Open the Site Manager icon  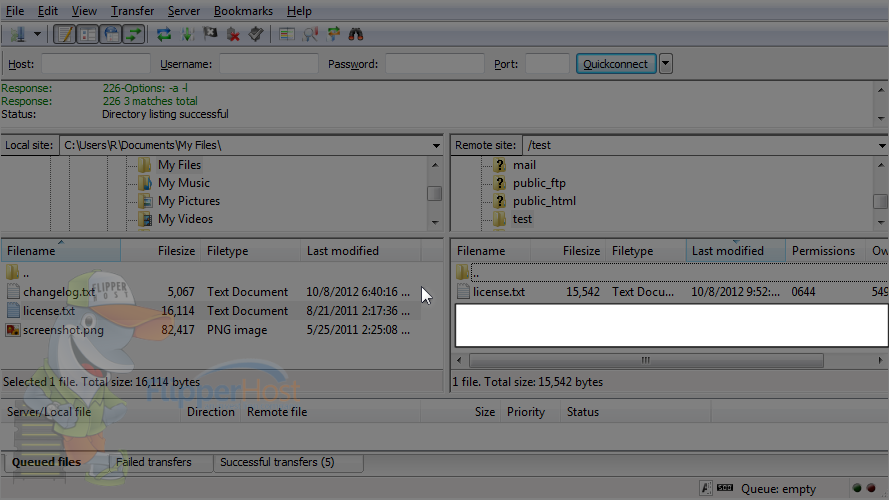coord(18,35)
